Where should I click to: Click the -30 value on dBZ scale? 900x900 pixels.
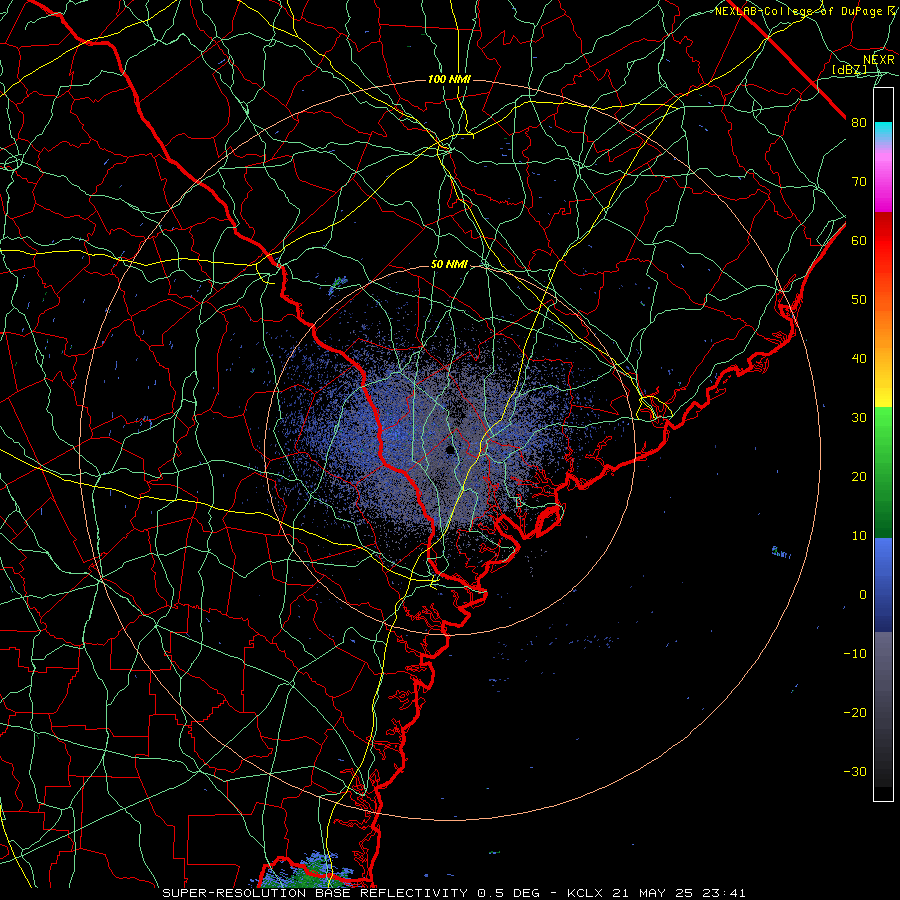pos(855,771)
